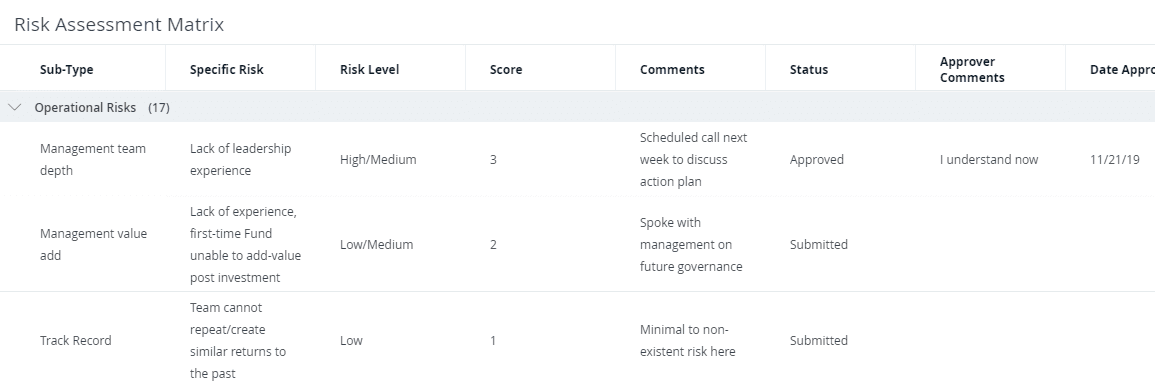Collapse the Operational Risks group chevron
Screen dimensions: 1155x387
point(14,108)
